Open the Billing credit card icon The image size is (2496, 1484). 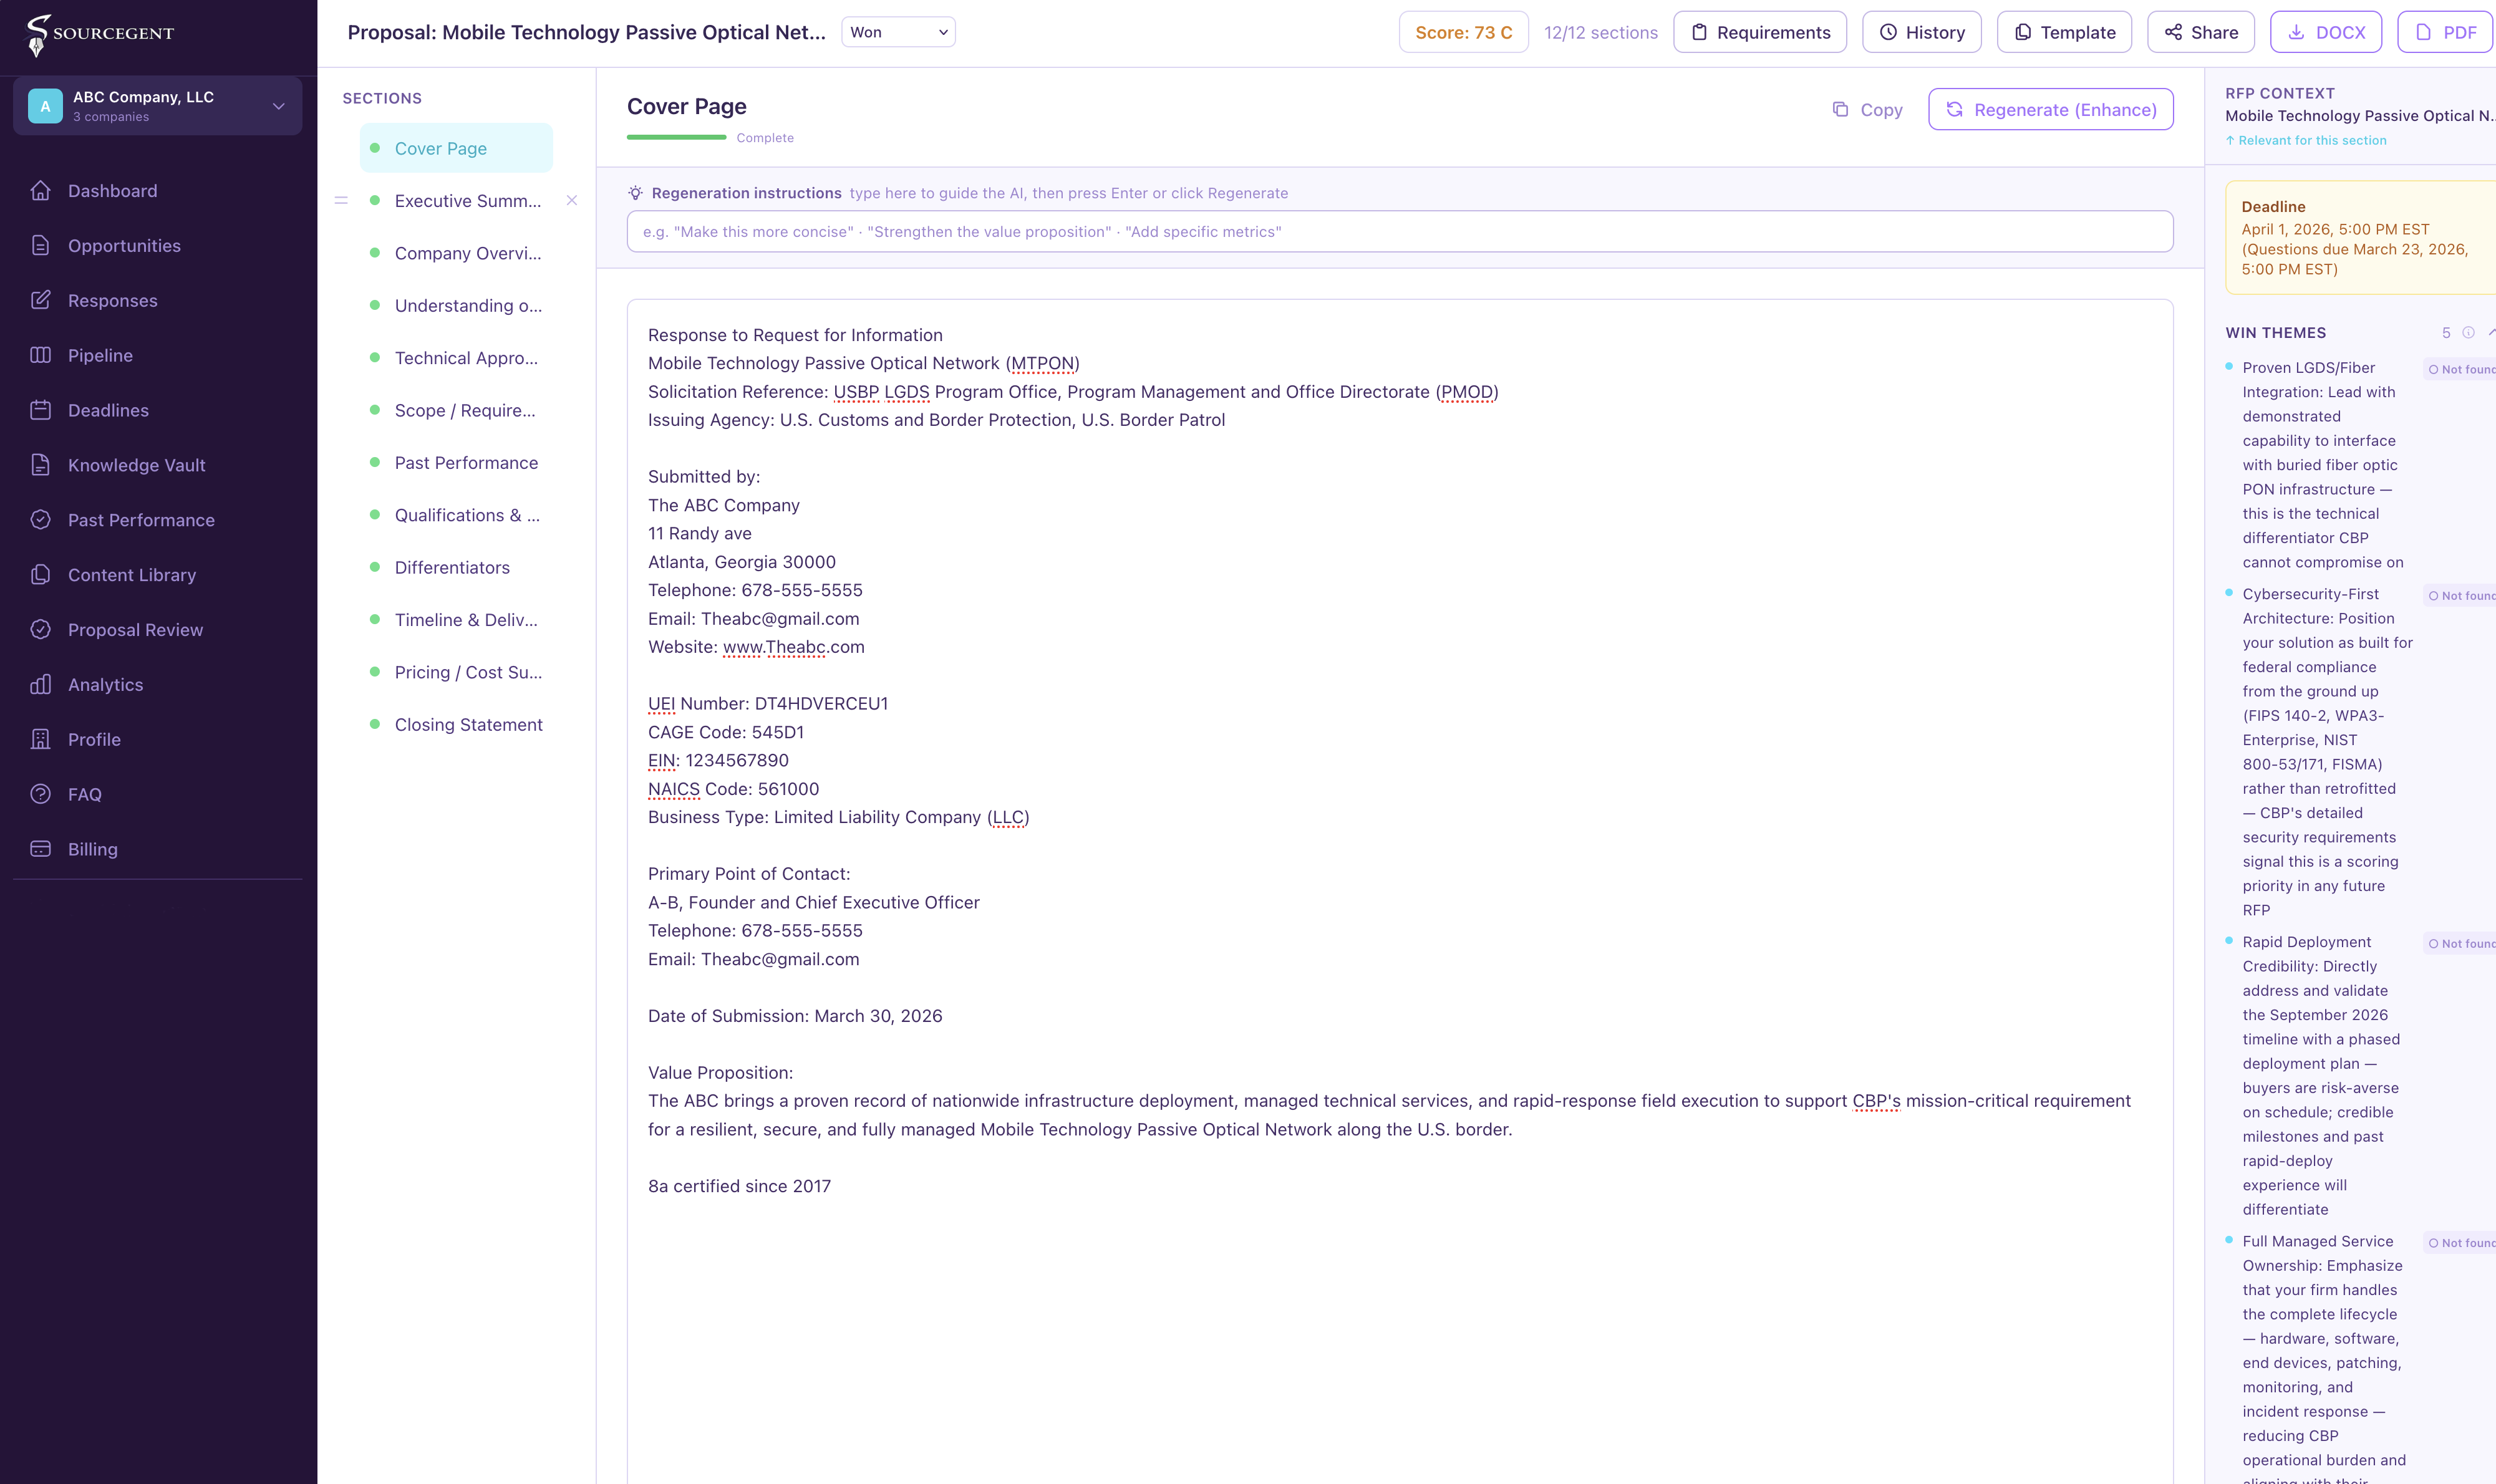pyautogui.click(x=40, y=849)
